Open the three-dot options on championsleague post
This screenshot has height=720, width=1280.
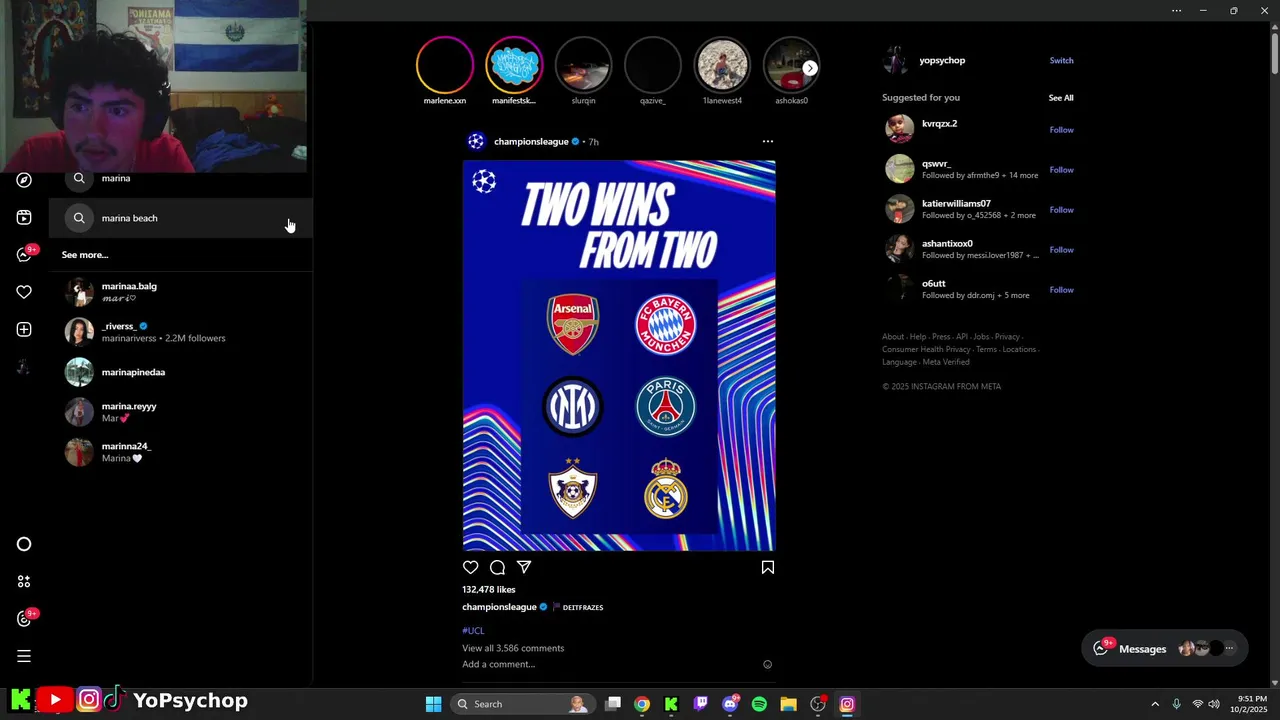pyautogui.click(x=768, y=141)
